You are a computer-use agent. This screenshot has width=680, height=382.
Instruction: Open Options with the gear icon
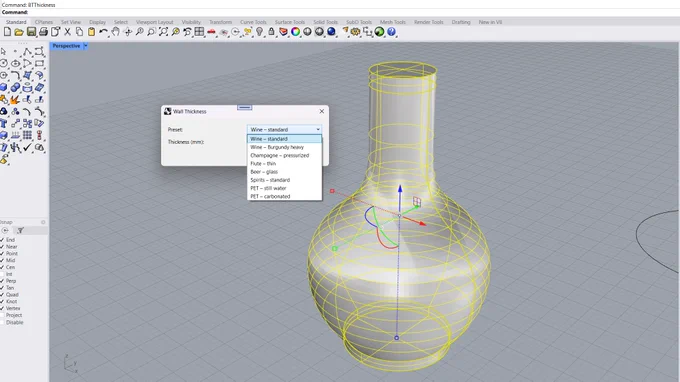click(x=356, y=32)
